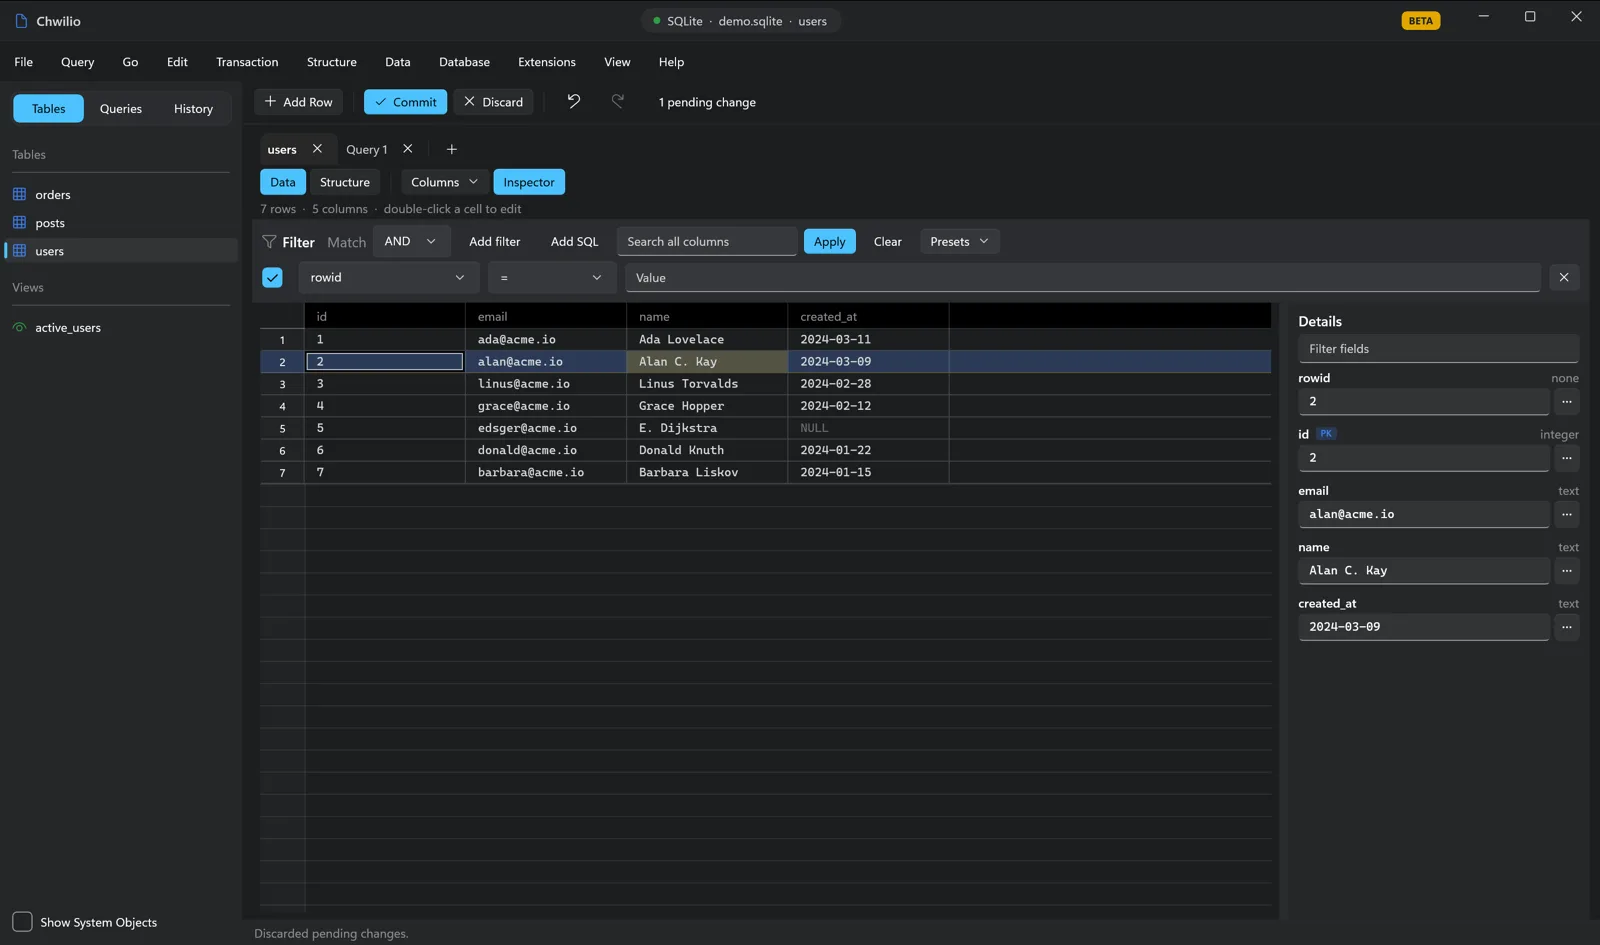Open the equals operator dropdown
This screenshot has height=945, width=1600.
click(552, 278)
